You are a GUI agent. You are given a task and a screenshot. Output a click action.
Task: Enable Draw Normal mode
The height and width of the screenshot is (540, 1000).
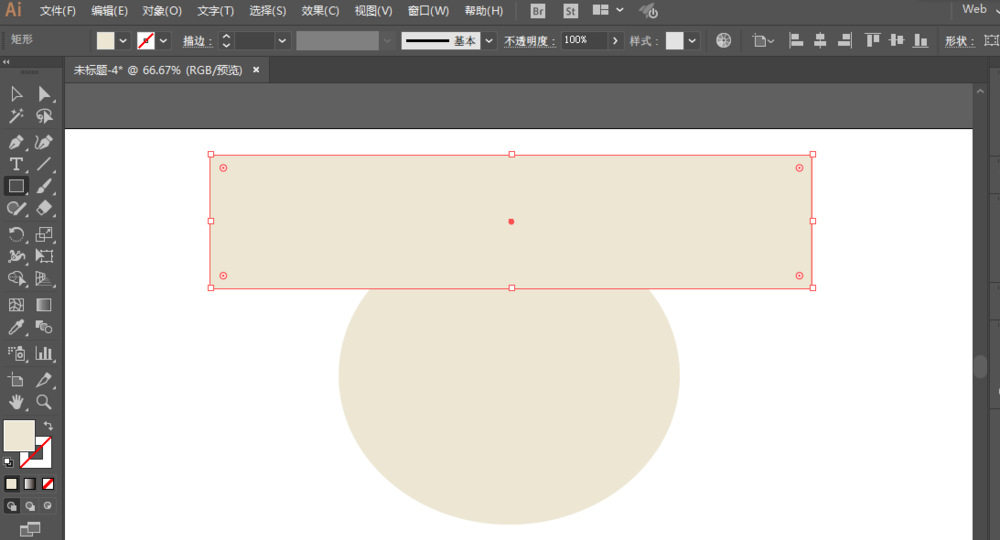point(11,506)
